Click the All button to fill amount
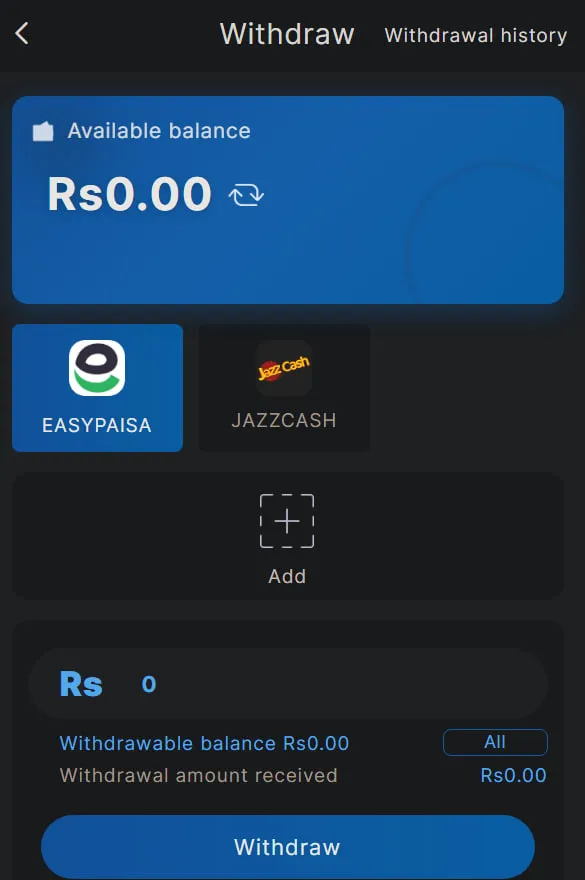The image size is (585, 880). coord(496,742)
